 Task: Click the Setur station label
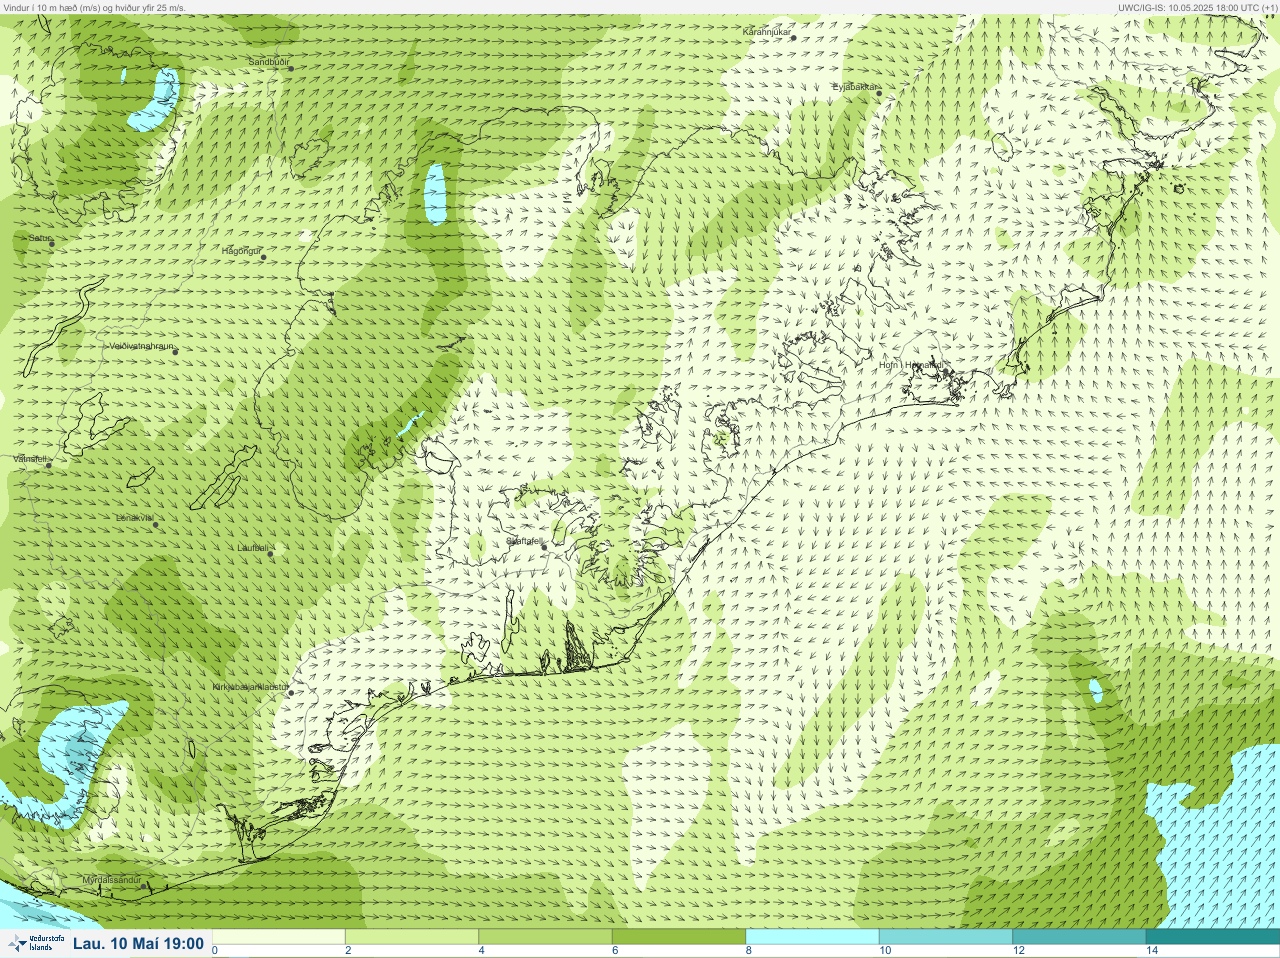(40, 238)
